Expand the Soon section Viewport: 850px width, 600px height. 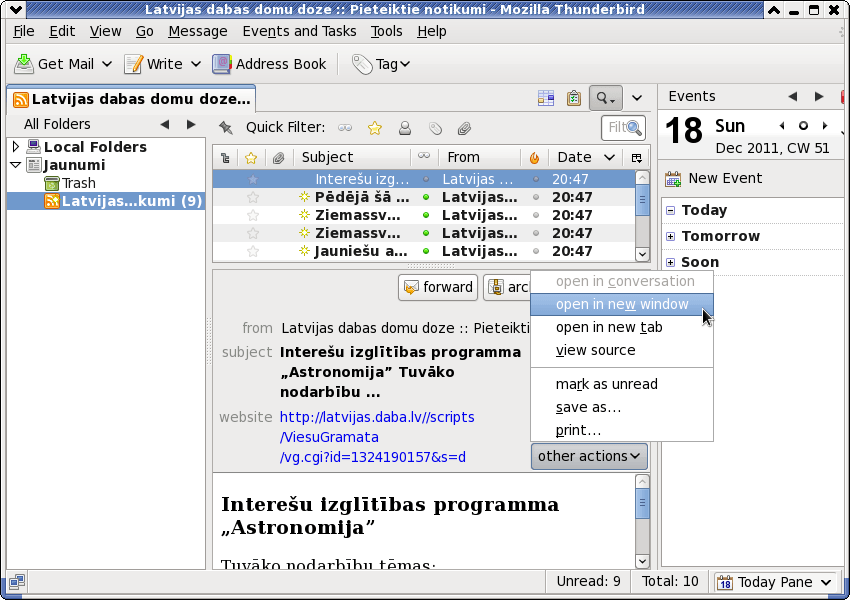[671, 262]
